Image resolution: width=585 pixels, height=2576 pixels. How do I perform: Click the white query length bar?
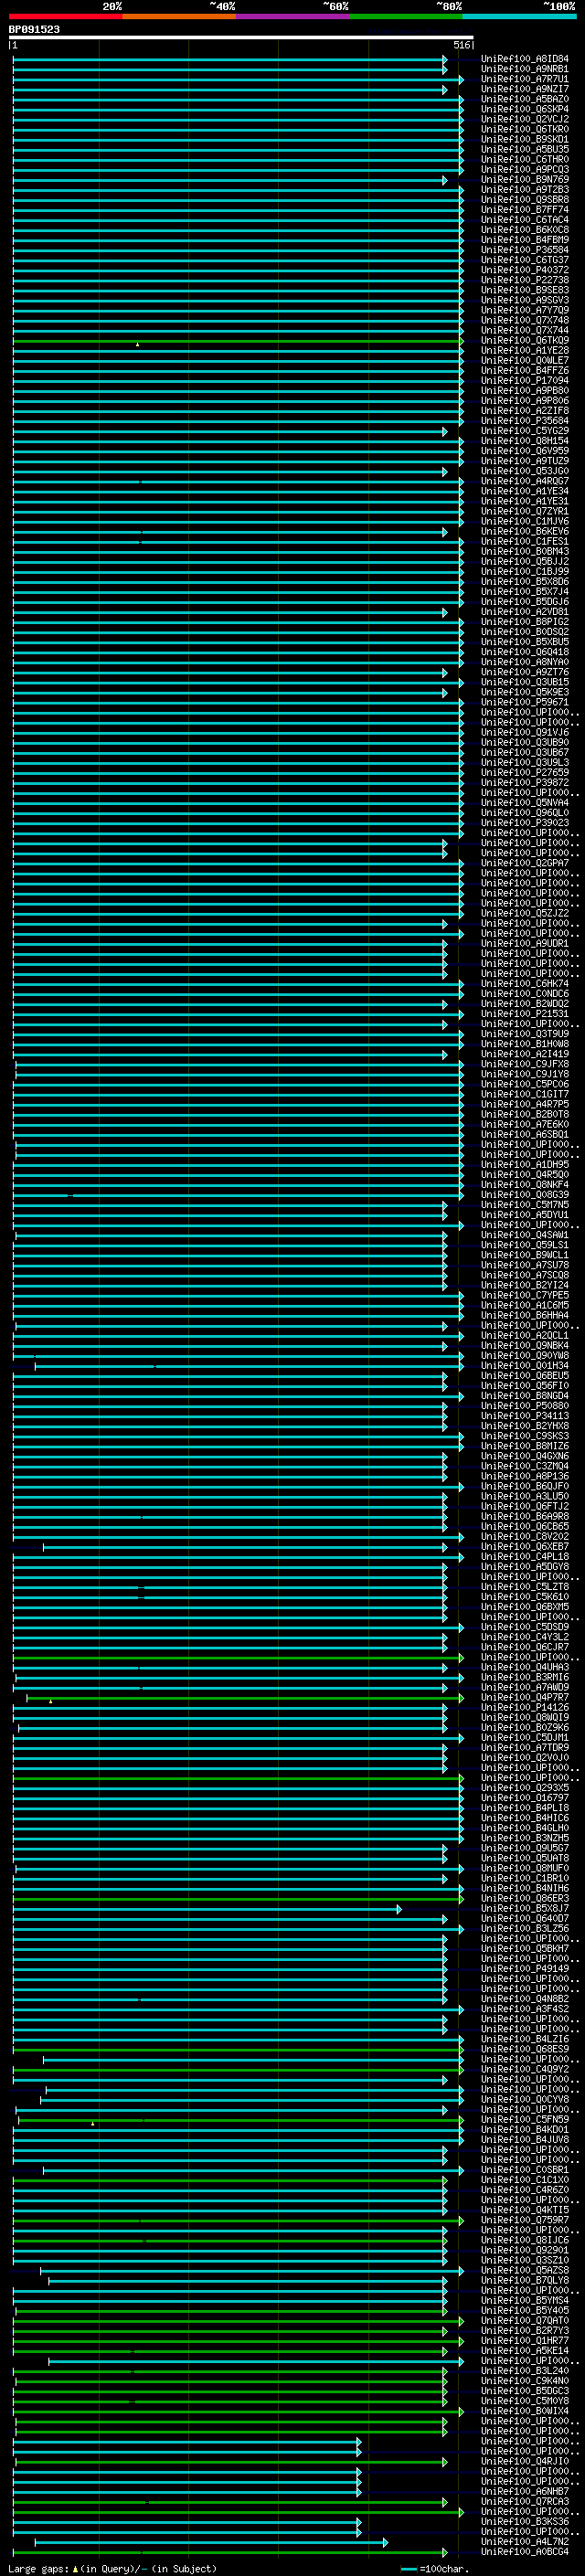tap(240, 37)
